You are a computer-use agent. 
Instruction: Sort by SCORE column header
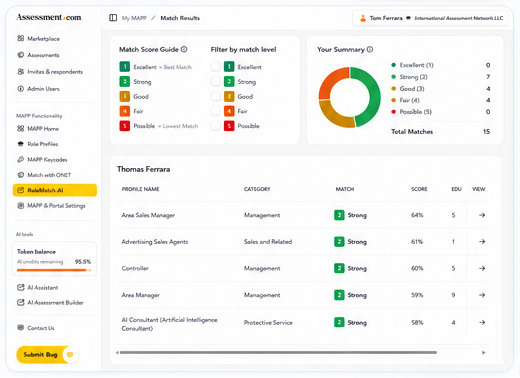(x=419, y=189)
